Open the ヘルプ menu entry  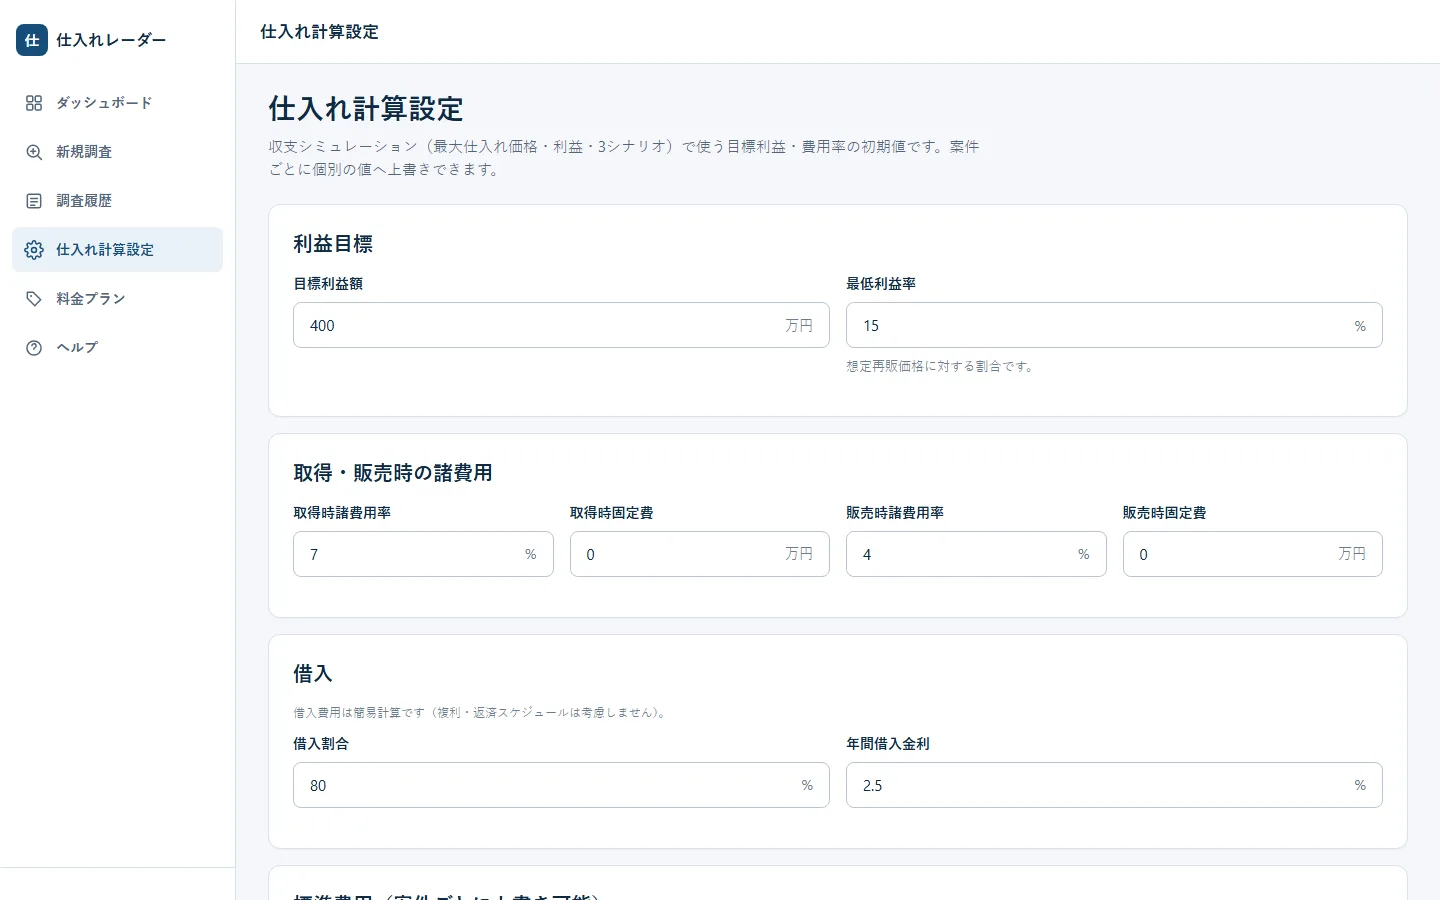[117, 348]
